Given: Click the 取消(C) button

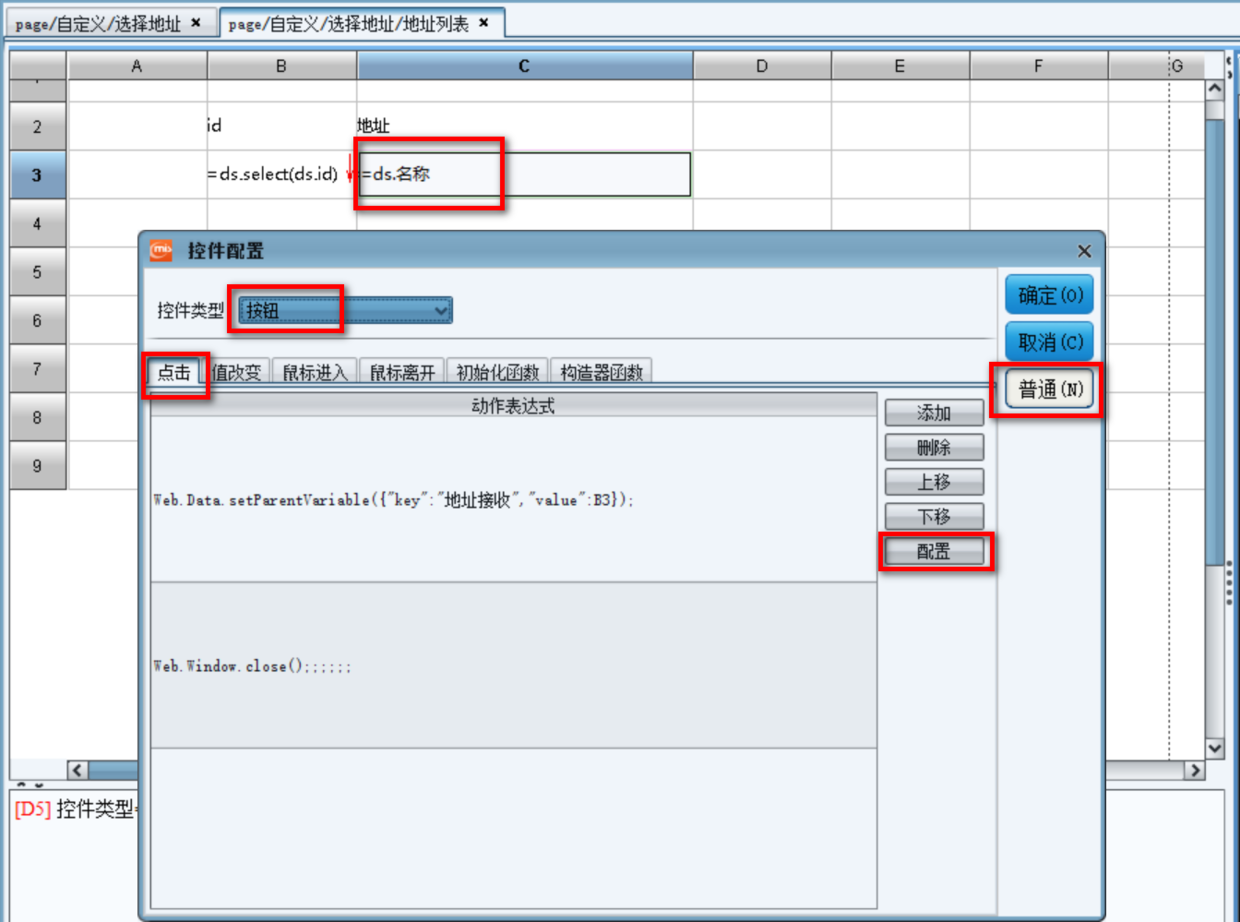Looking at the screenshot, I should [x=1050, y=342].
